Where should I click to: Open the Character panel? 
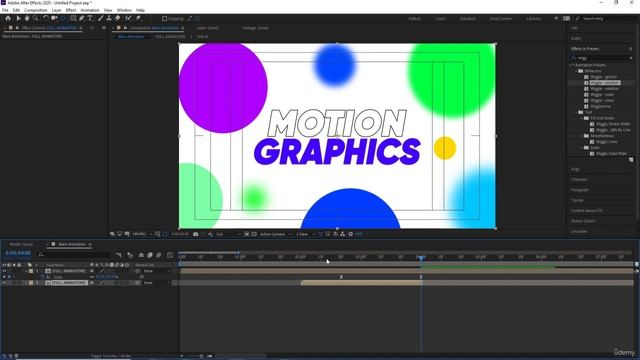coord(579,180)
